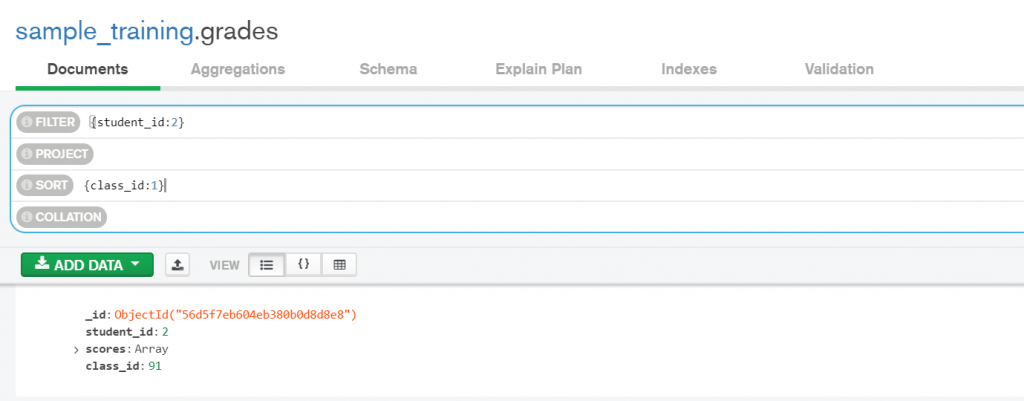
Task: Click the PROJECT info icon
Action: pyautogui.click(x=27, y=154)
